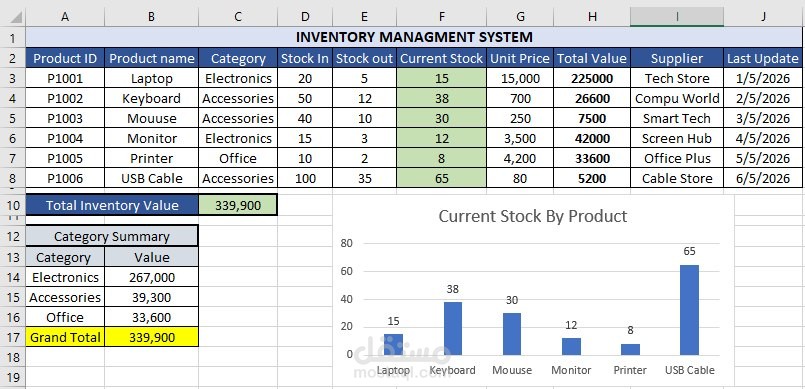Click Stock out value 35

(x=365, y=179)
